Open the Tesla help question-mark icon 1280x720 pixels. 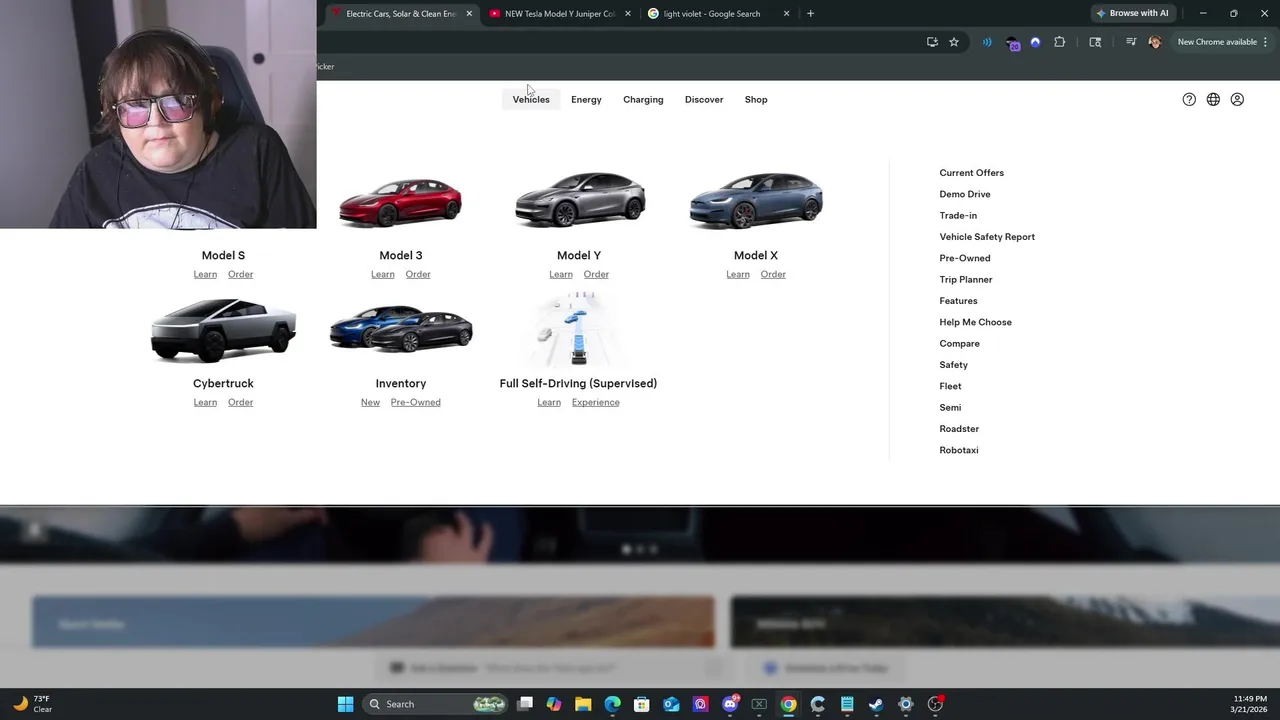(1189, 99)
